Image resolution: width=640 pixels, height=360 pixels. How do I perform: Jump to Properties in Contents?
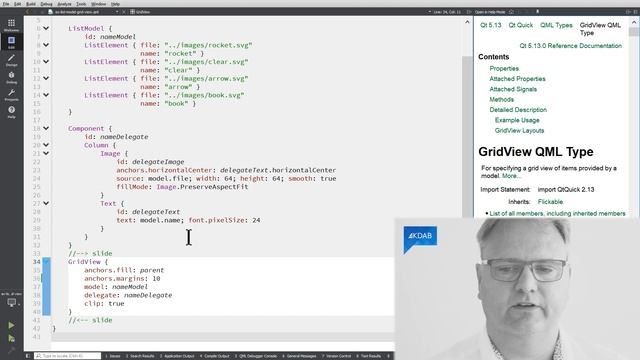coord(504,69)
